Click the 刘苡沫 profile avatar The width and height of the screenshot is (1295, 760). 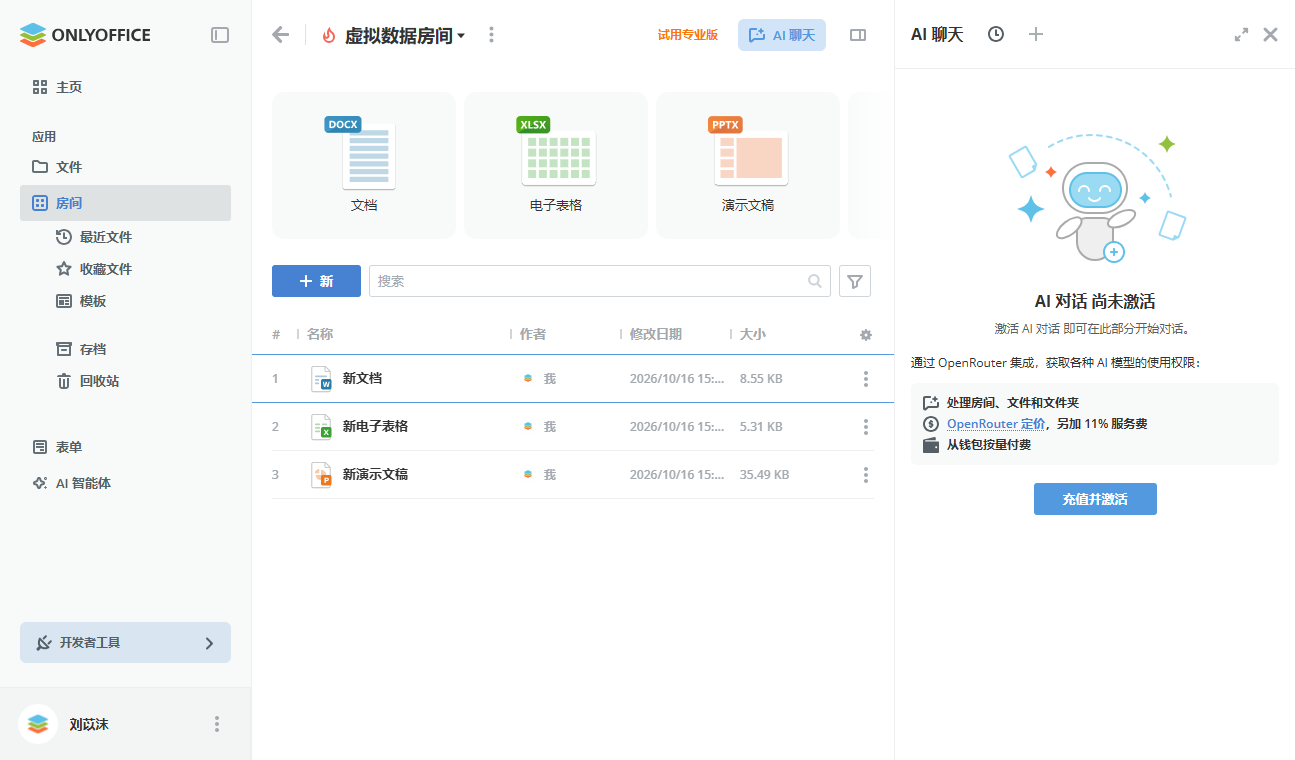(x=38, y=724)
